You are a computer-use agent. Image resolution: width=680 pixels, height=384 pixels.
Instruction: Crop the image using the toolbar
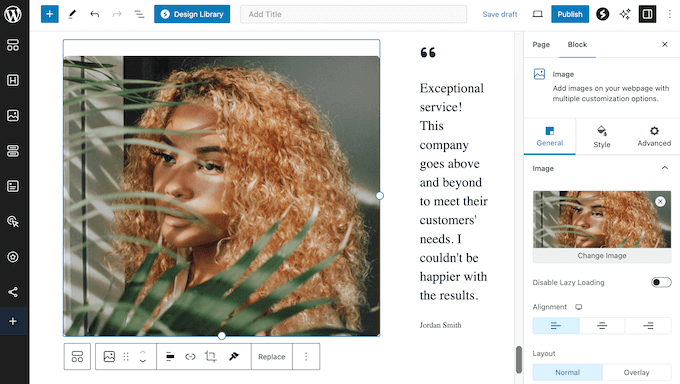point(211,357)
